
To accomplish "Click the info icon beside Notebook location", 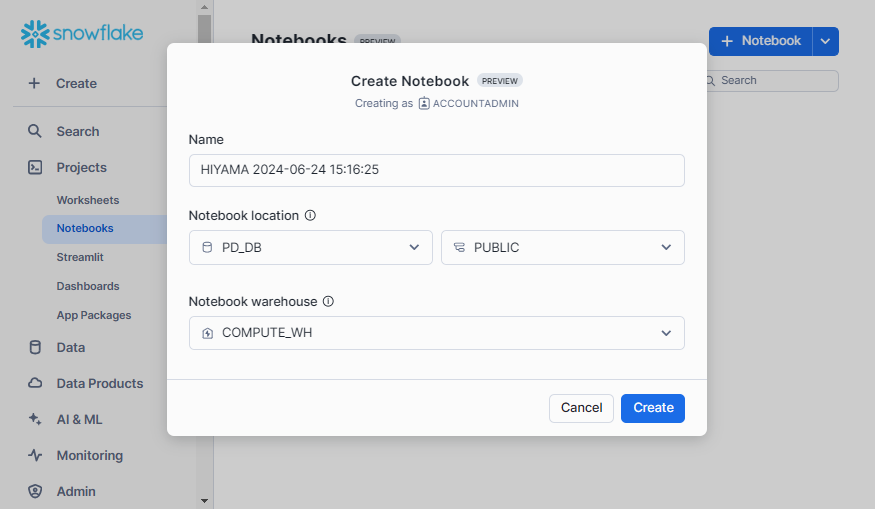I will click(x=310, y=215).
